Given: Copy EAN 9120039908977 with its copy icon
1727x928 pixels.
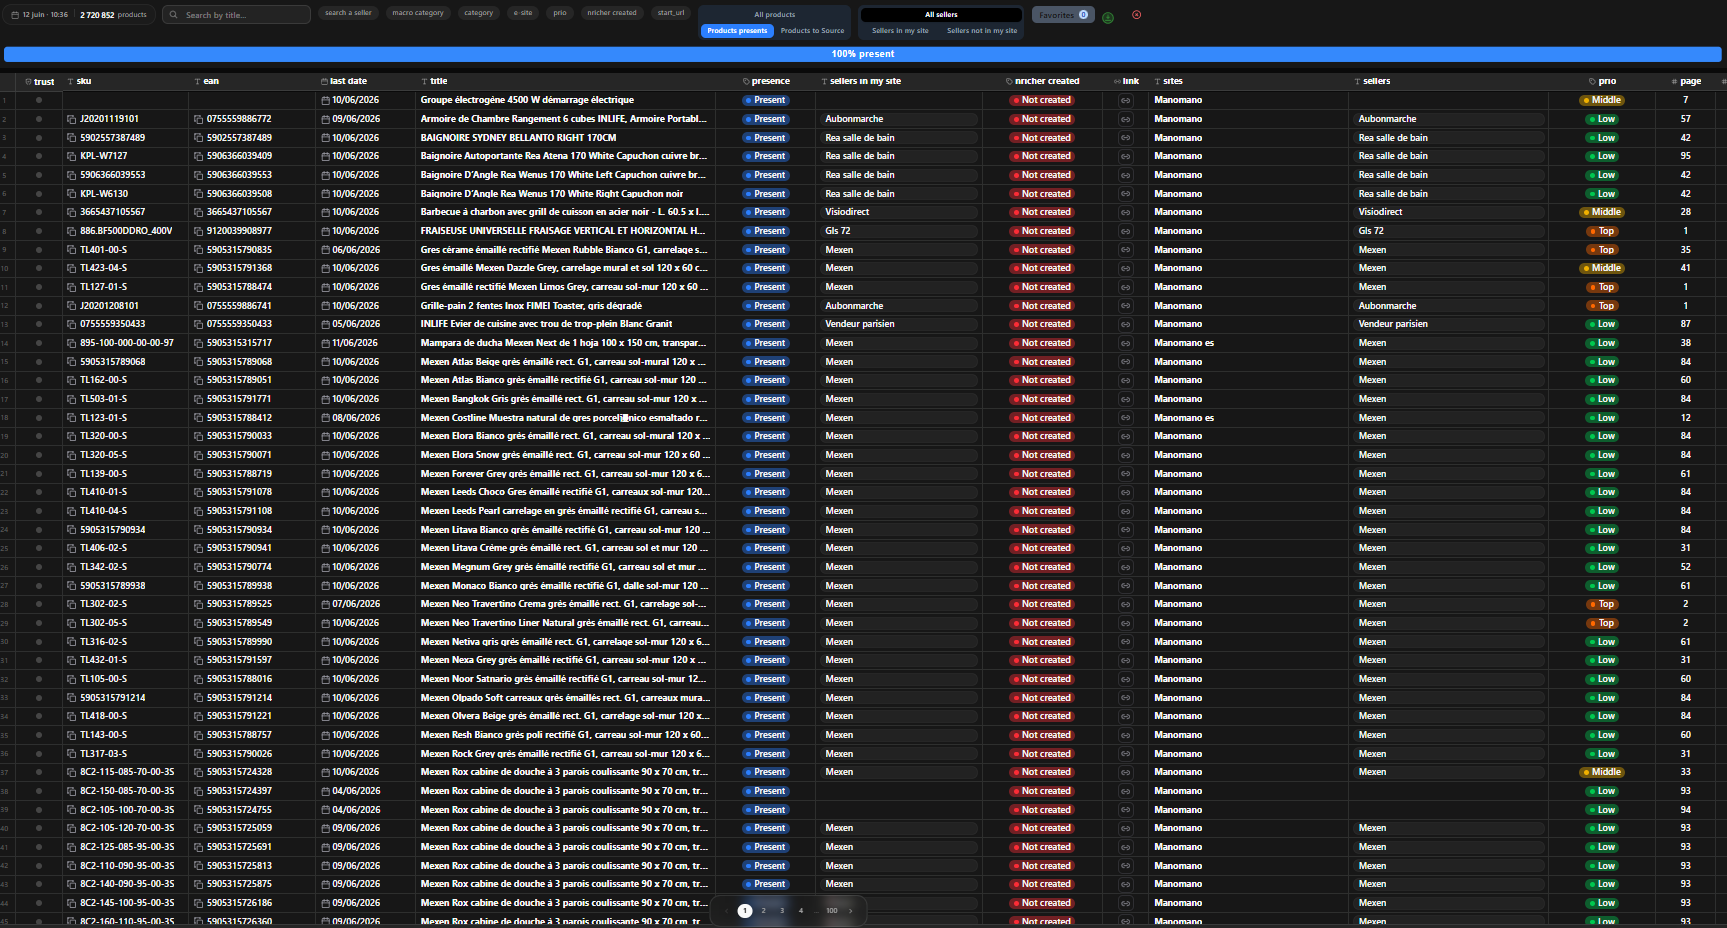Looking at the screenshot, I should point(198,231).
